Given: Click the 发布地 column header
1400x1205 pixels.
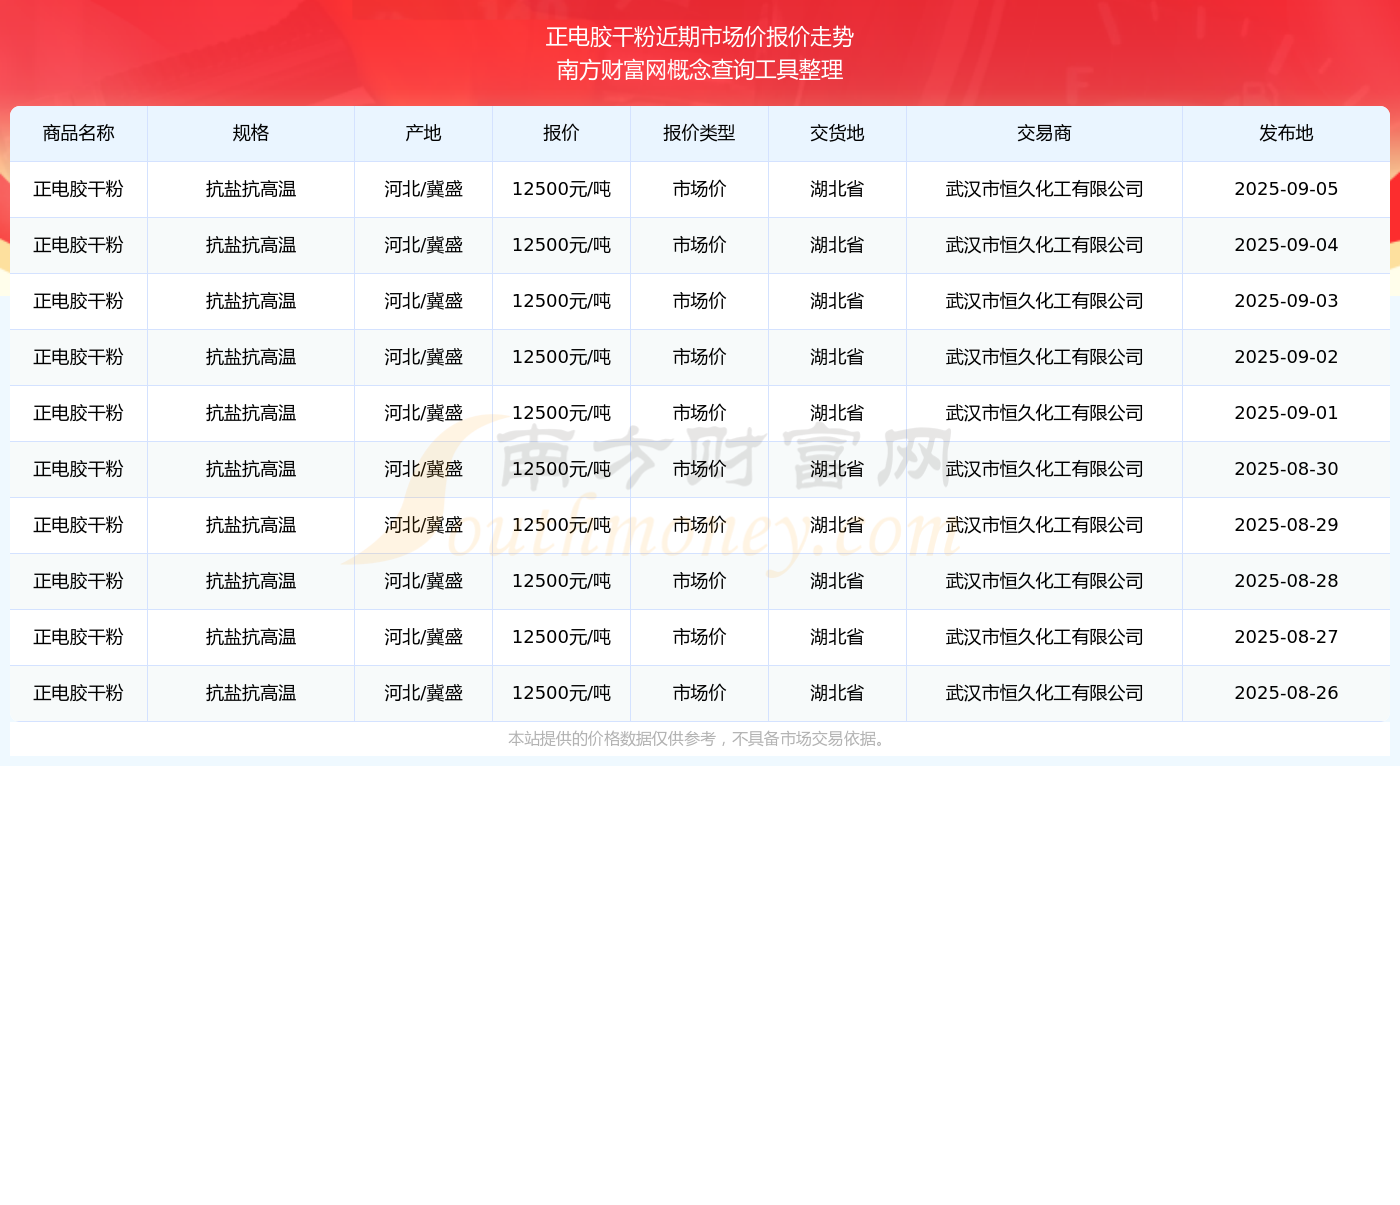Looking at the screenshot, I should pyautogui.click(x=1286, y=133).
